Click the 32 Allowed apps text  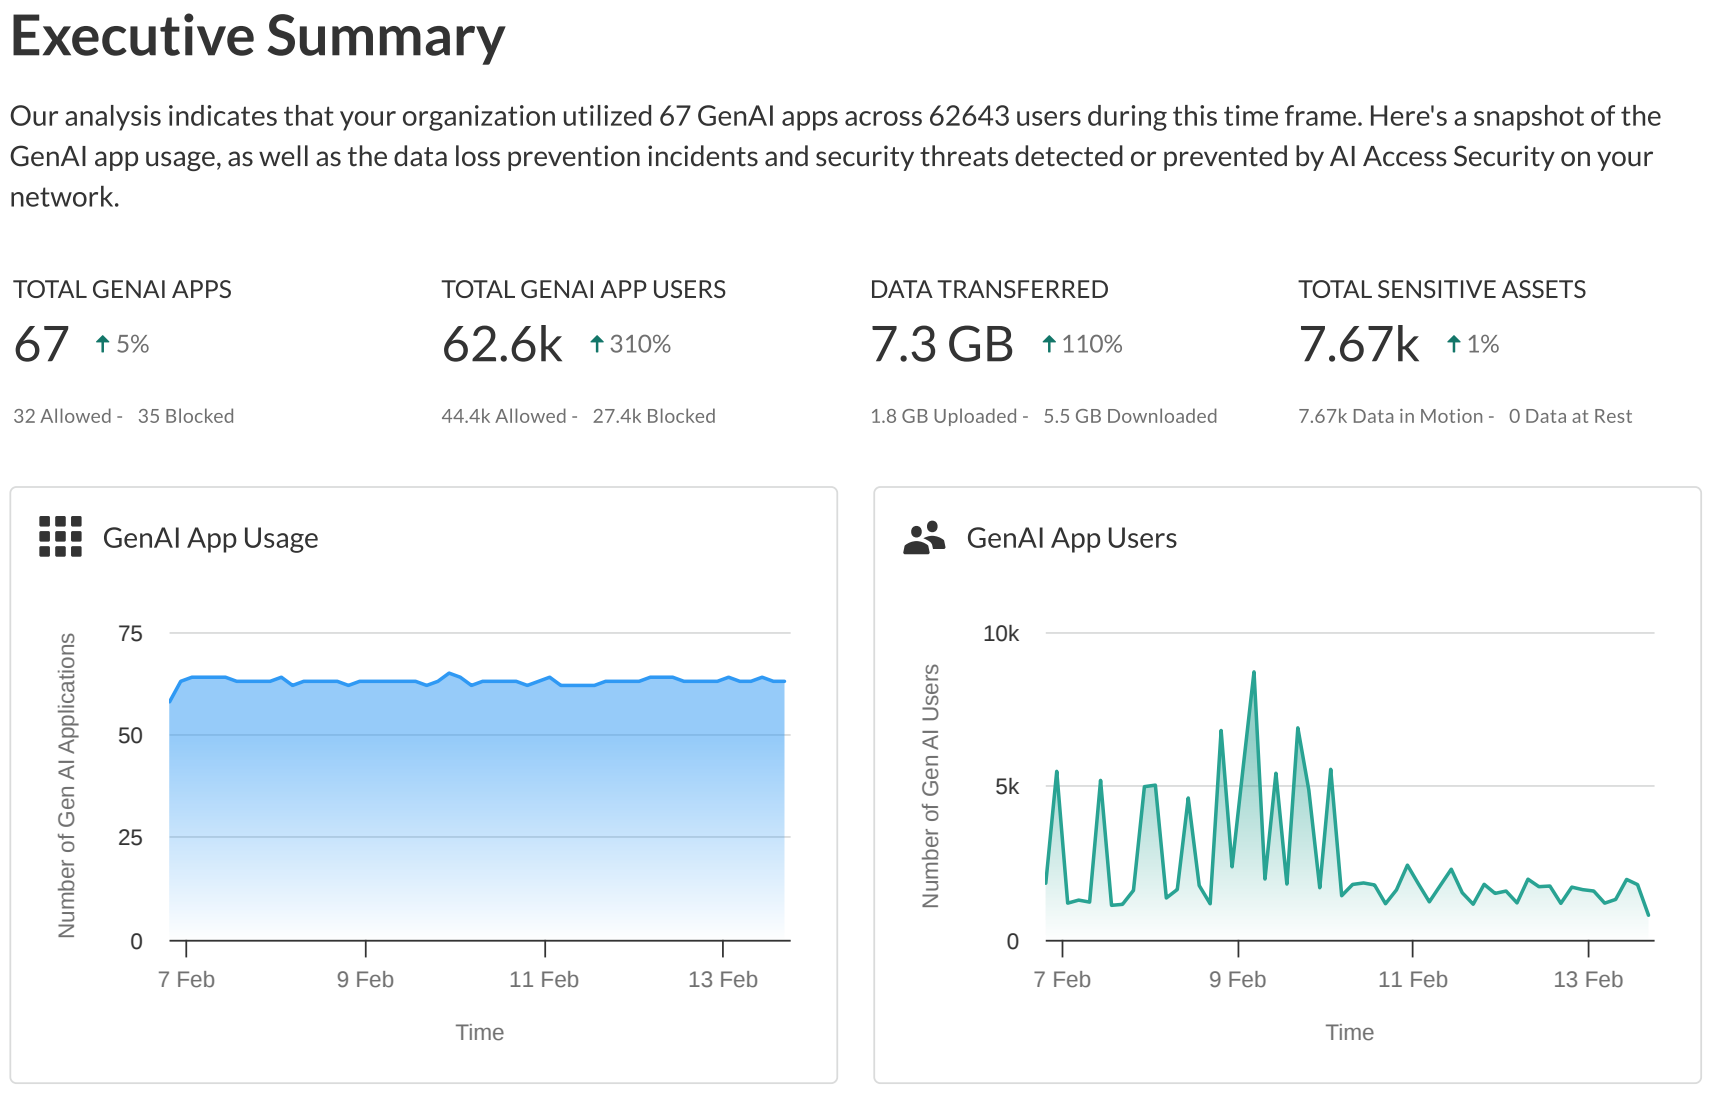coord(62,416)
